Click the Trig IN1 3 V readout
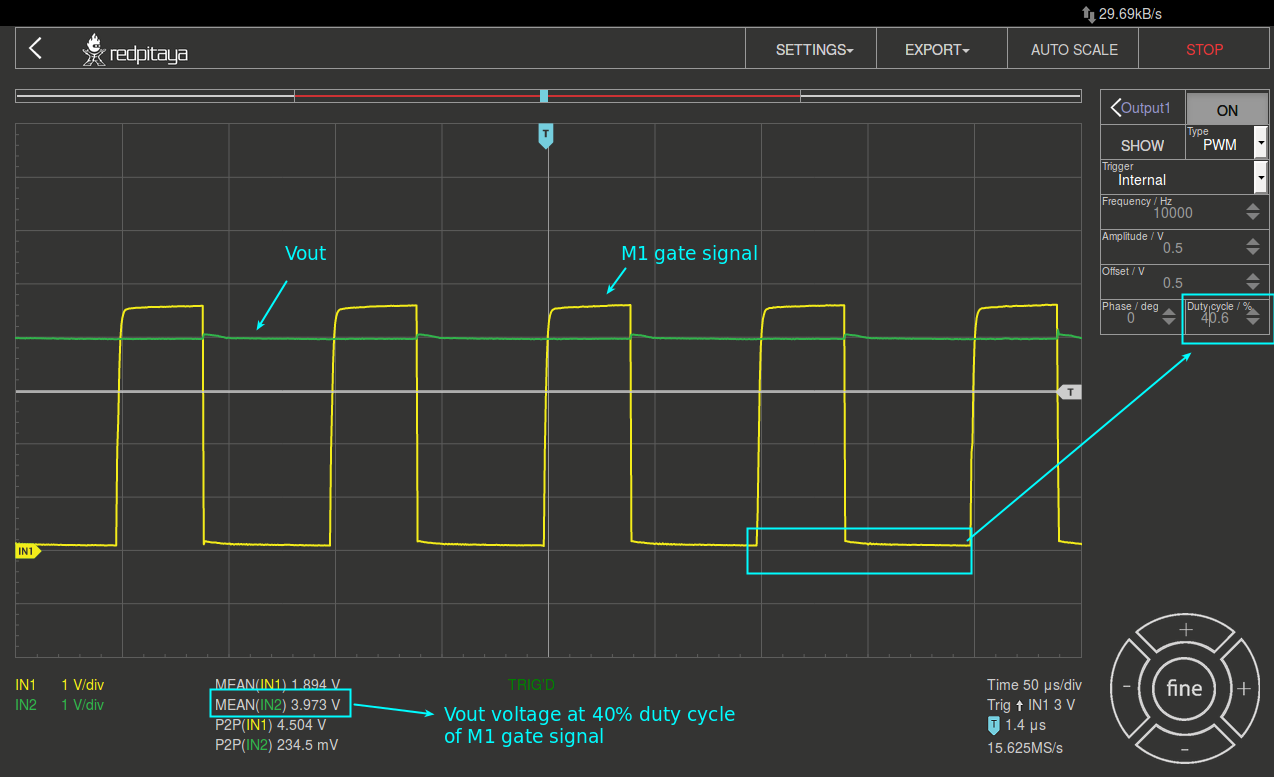 [x=1031, y=705]
